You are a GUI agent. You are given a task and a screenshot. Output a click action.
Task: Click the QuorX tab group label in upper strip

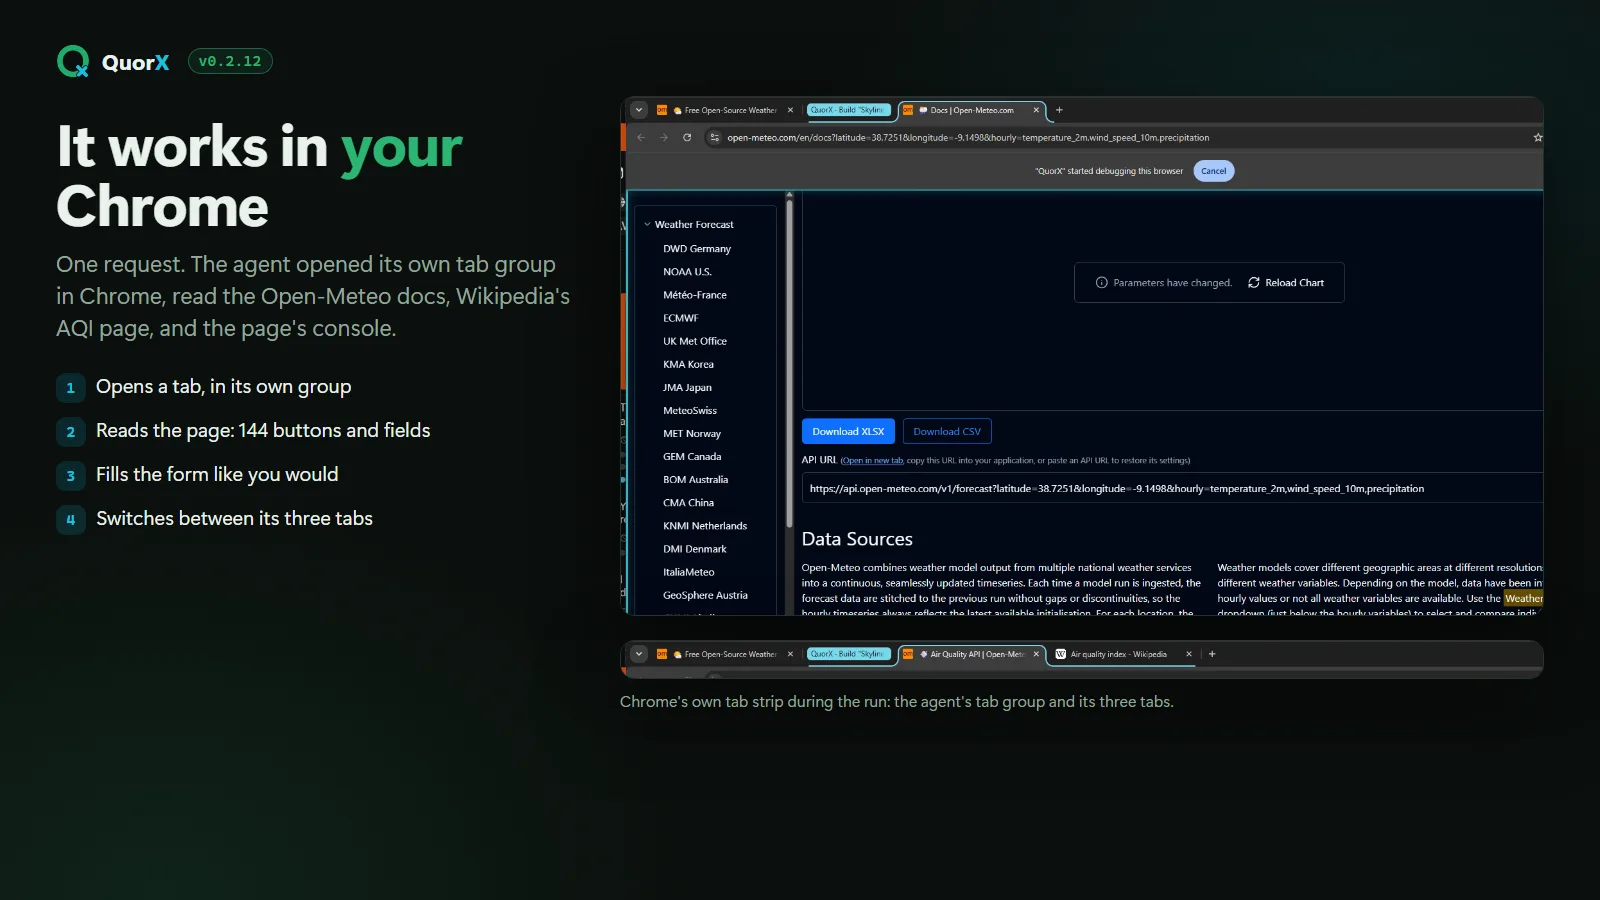coord(848,110)
